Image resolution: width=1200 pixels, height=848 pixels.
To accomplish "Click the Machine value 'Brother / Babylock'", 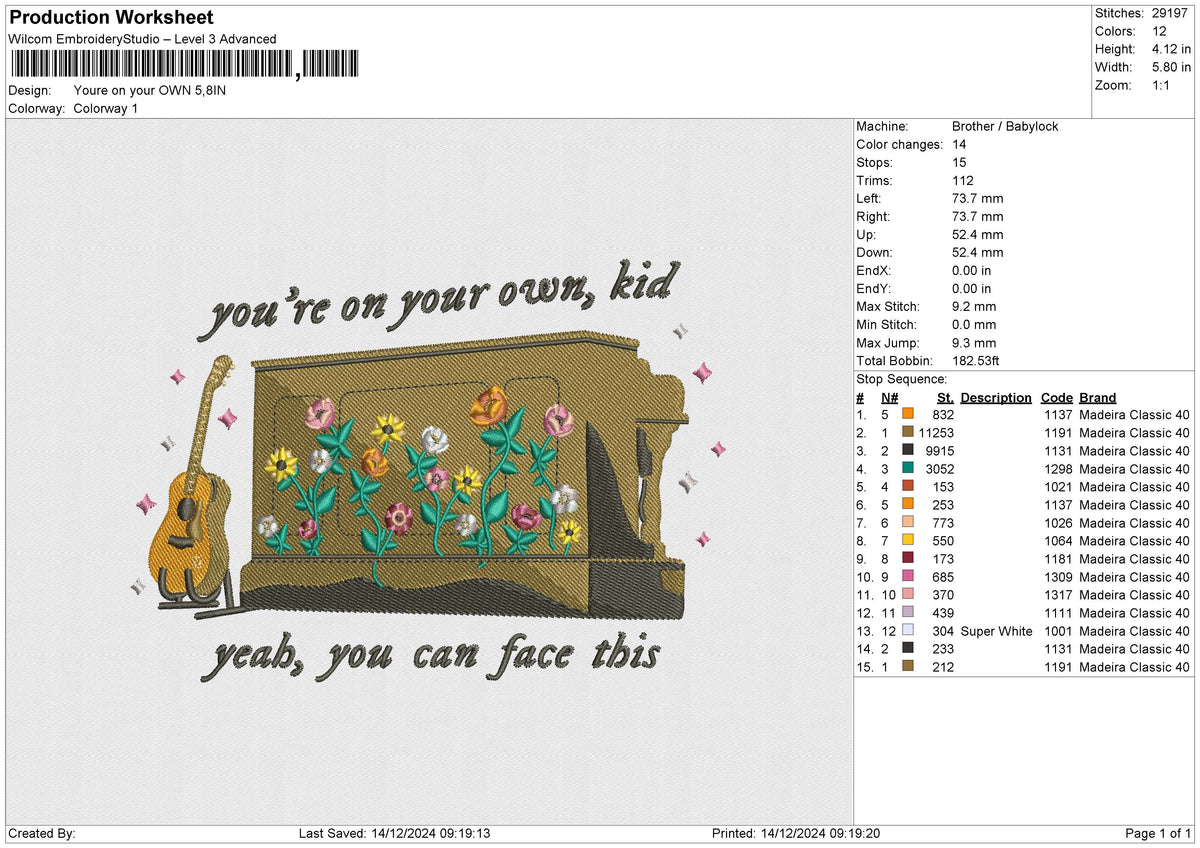I will click(x=1005, y=126).
